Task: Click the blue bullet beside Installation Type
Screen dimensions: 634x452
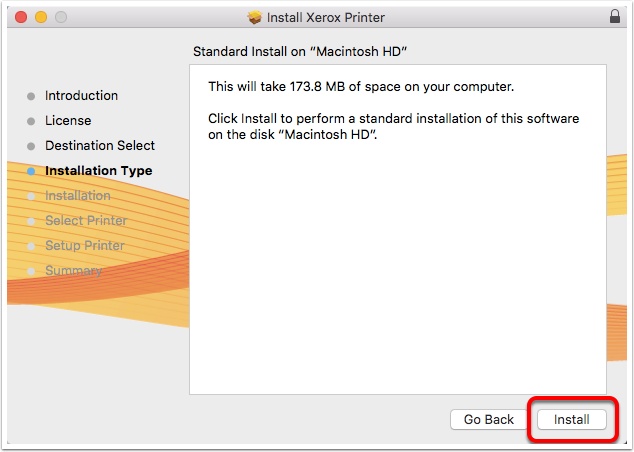Action: pos(31,171)
